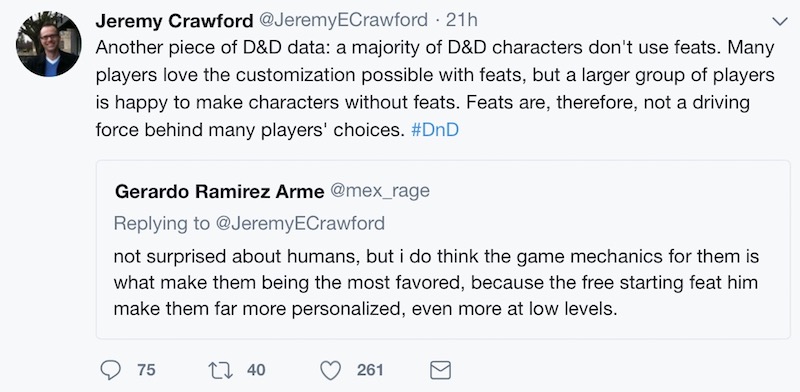Click the direct message envelope icon
This screenshot has width=800, height=392.
440,370
